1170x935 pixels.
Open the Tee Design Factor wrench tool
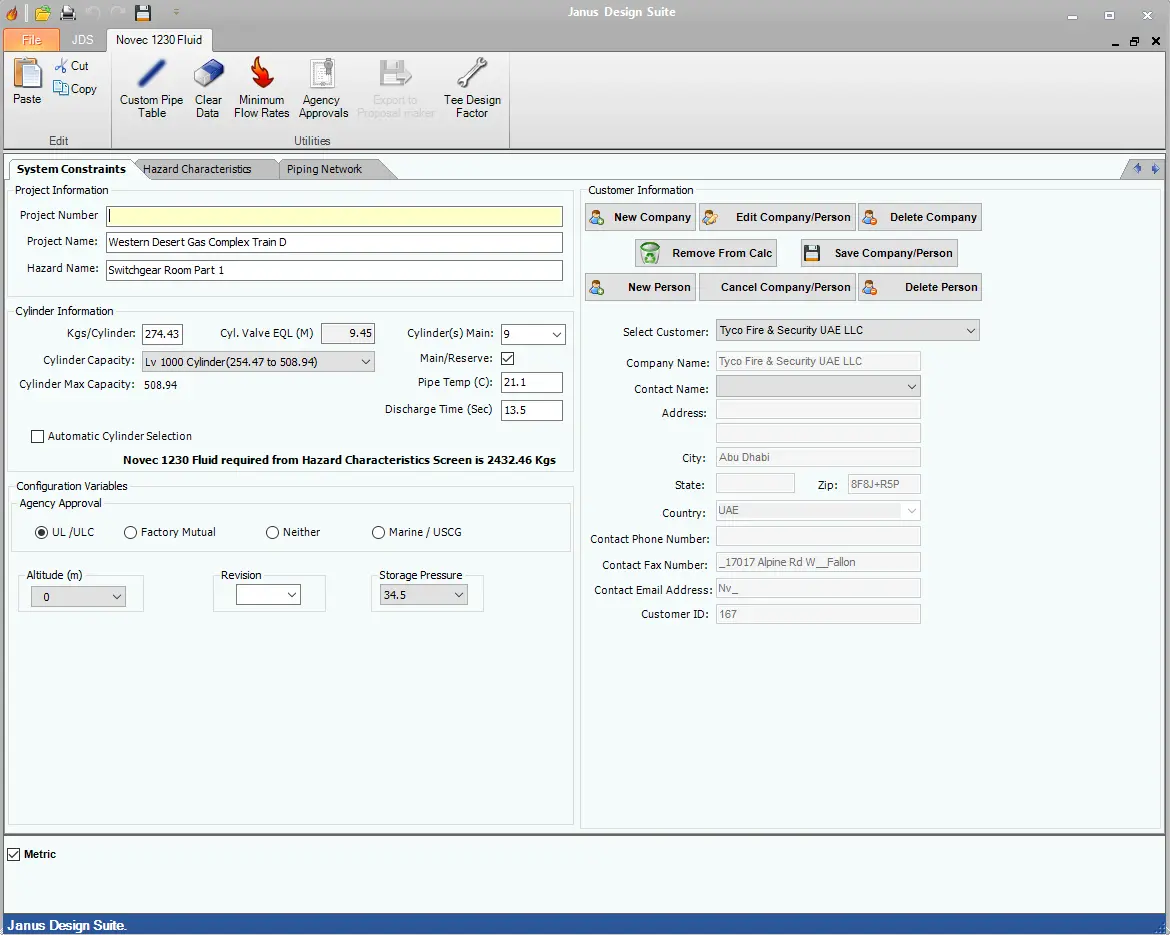pyautogui.click(x=472, y=88)
